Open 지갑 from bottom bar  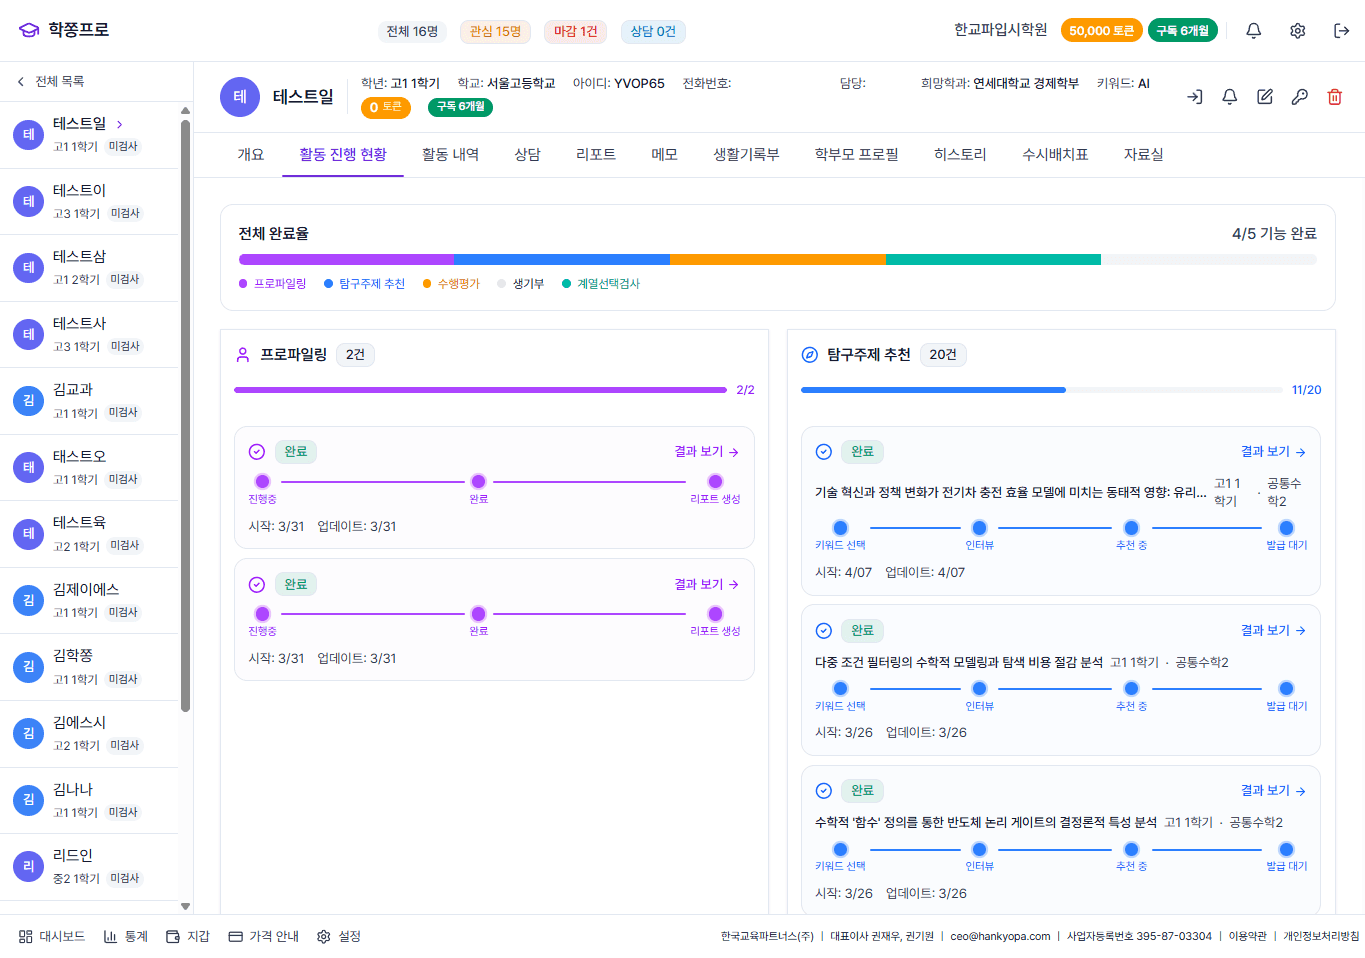[x=188, y=937]
